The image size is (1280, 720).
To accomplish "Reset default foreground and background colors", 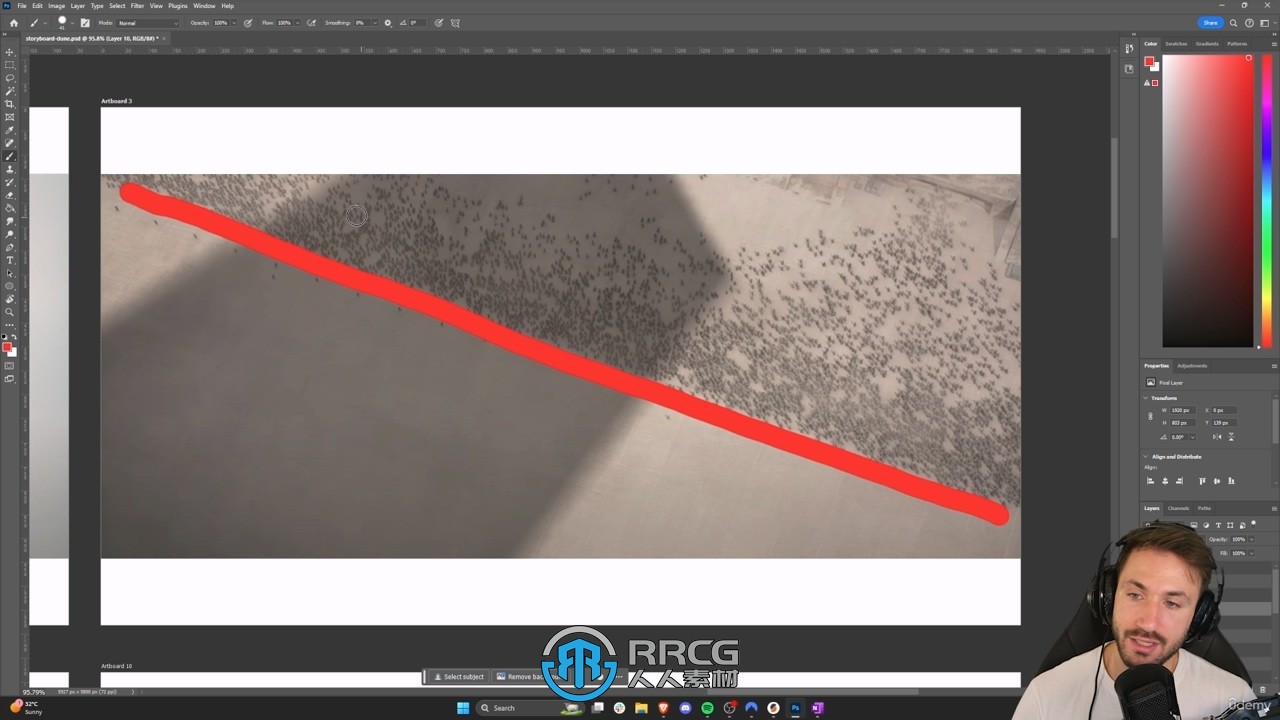I will coord(6,337).
